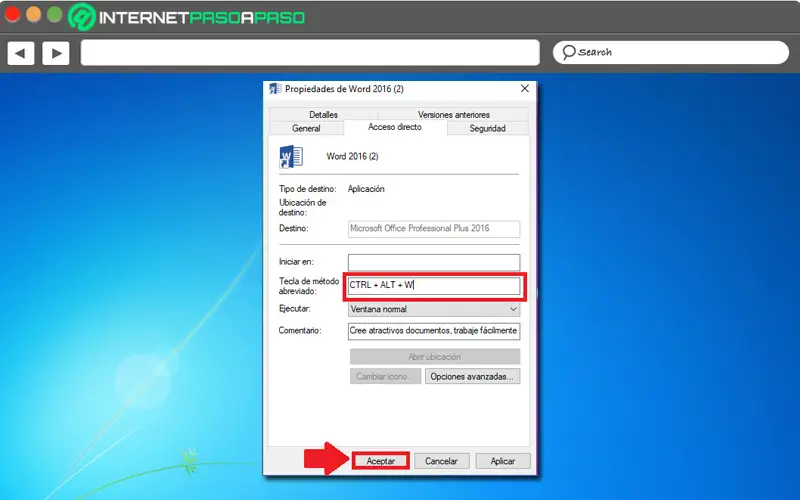Go back with the left arrow button
Viewport: 800px width, 500px height.
[21, 53]
